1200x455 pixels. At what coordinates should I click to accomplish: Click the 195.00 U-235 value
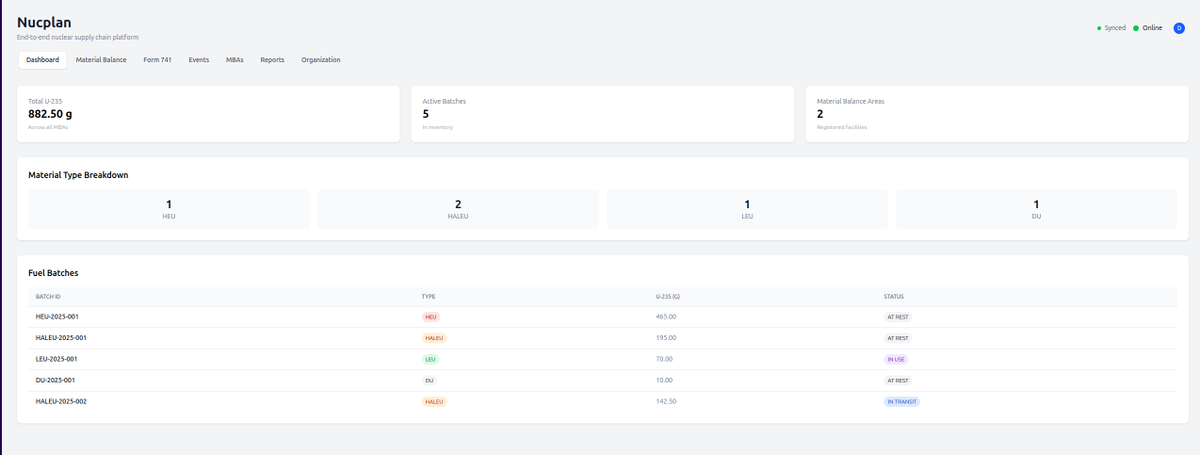click(x=666, y=338)
